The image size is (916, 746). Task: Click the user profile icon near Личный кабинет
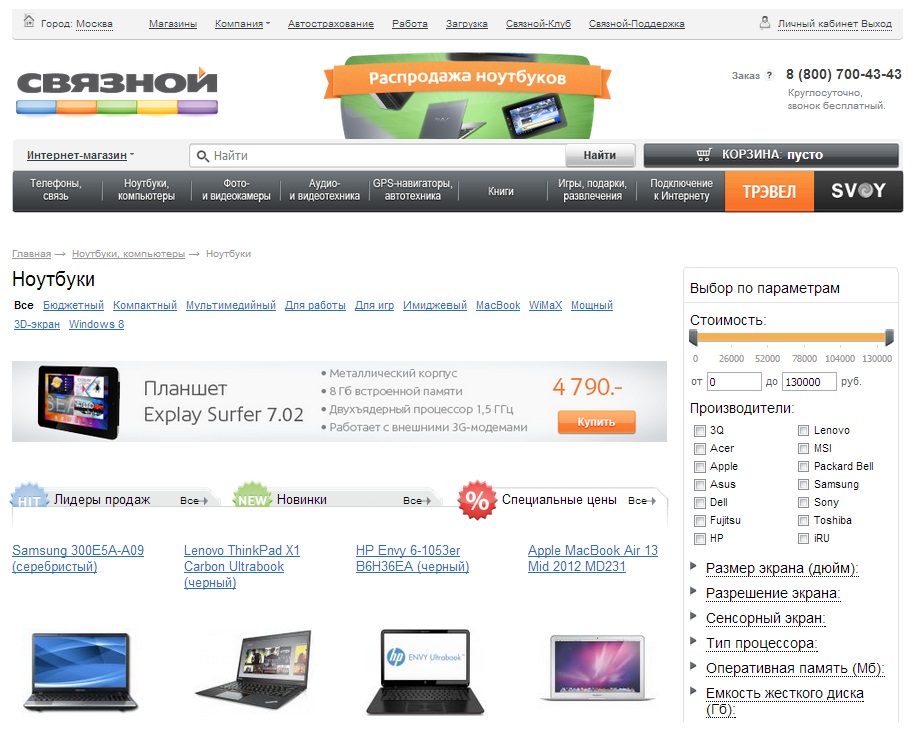[x=765, y=22]
